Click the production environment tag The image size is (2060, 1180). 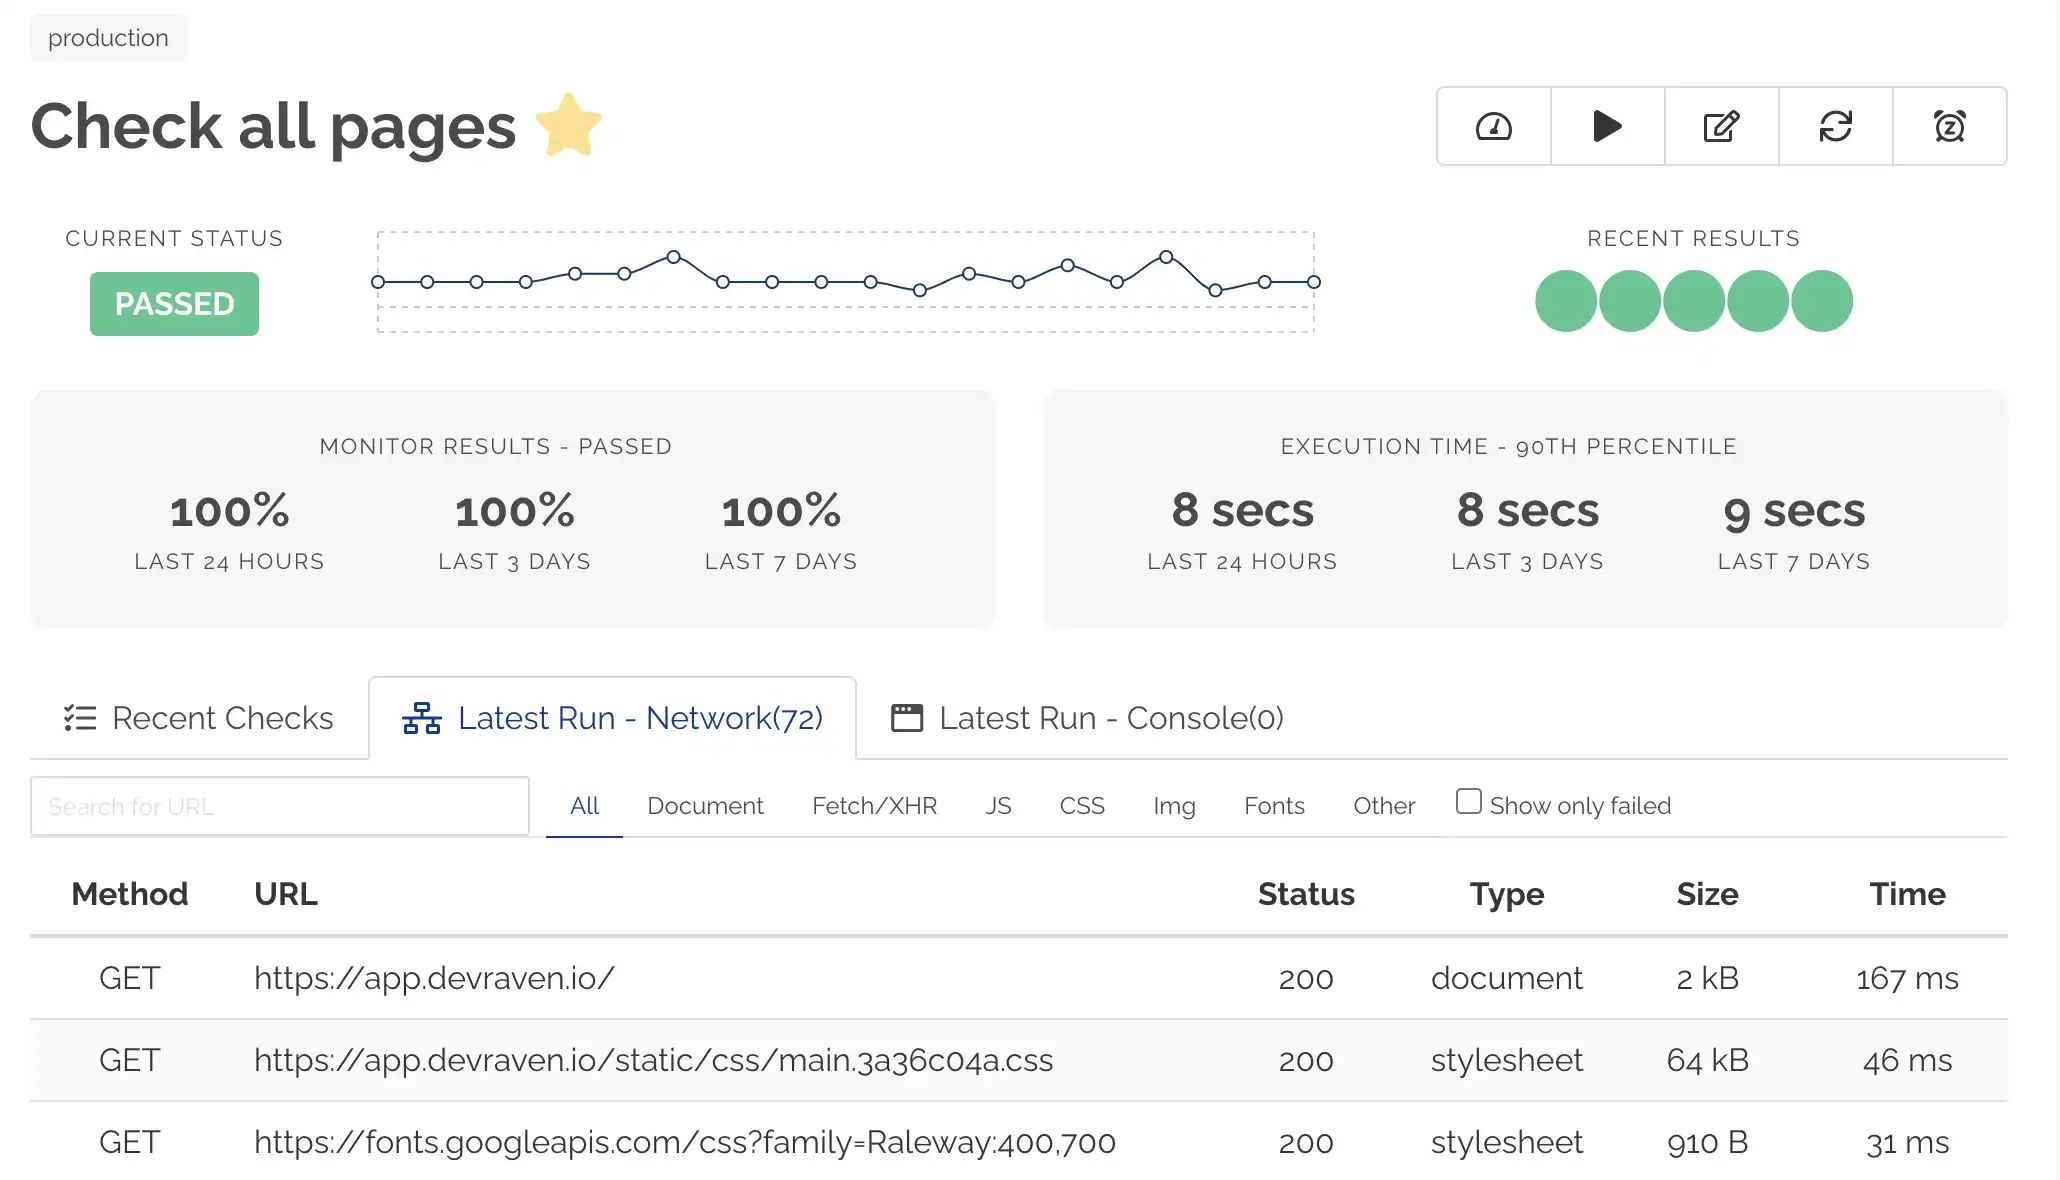[108, 38]
